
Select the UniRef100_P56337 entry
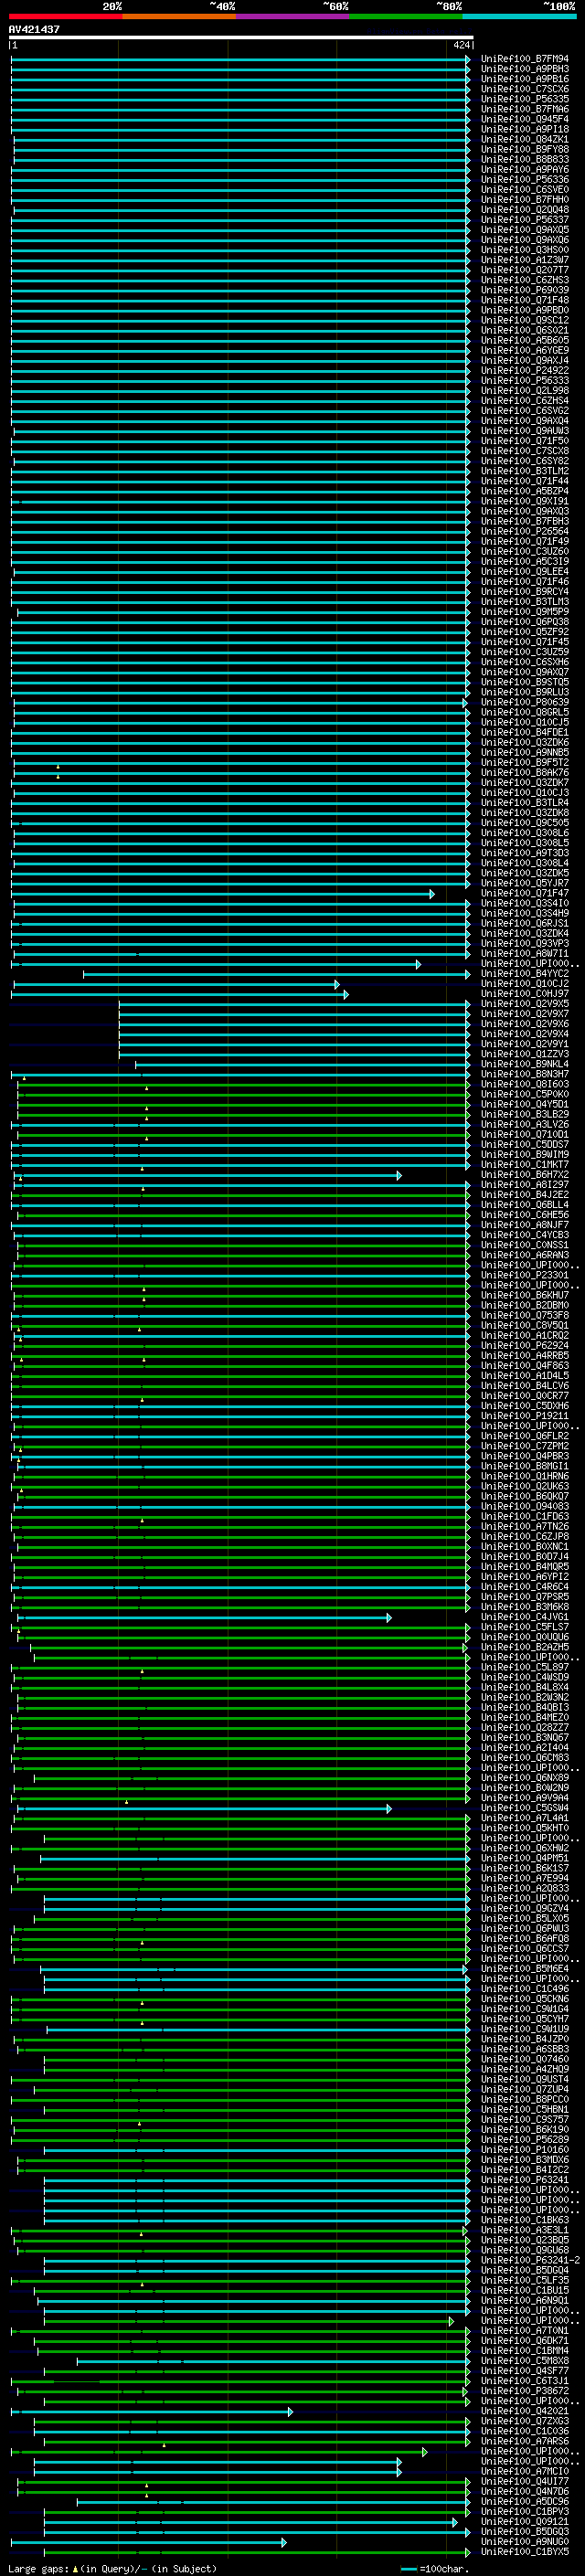[525, 220]
